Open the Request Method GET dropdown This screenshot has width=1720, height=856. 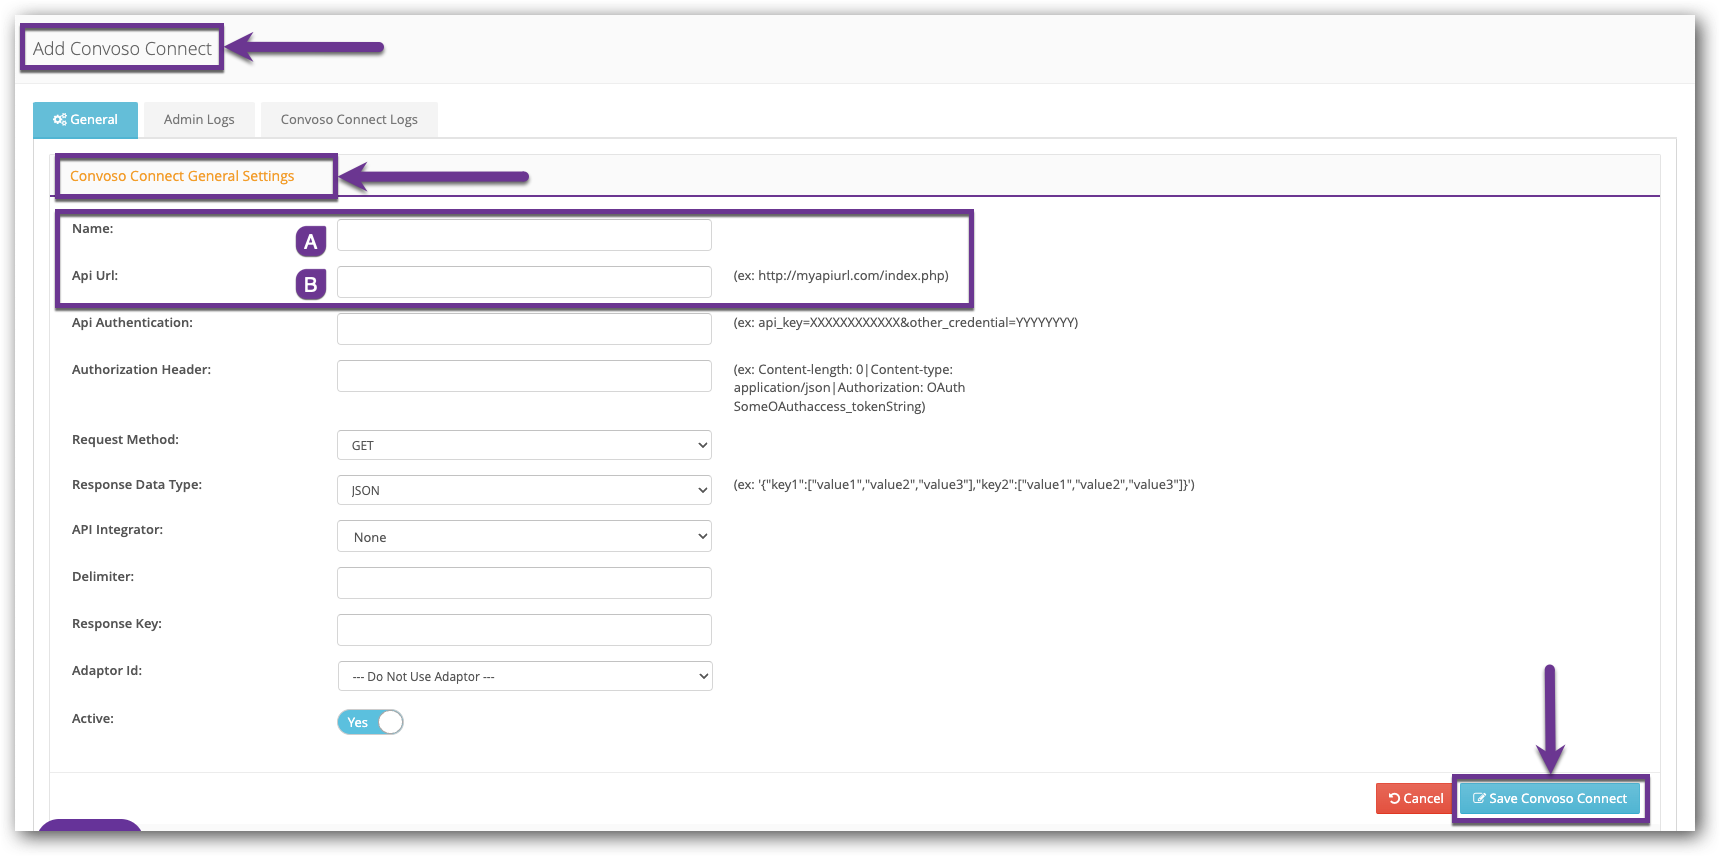[524, 445]
